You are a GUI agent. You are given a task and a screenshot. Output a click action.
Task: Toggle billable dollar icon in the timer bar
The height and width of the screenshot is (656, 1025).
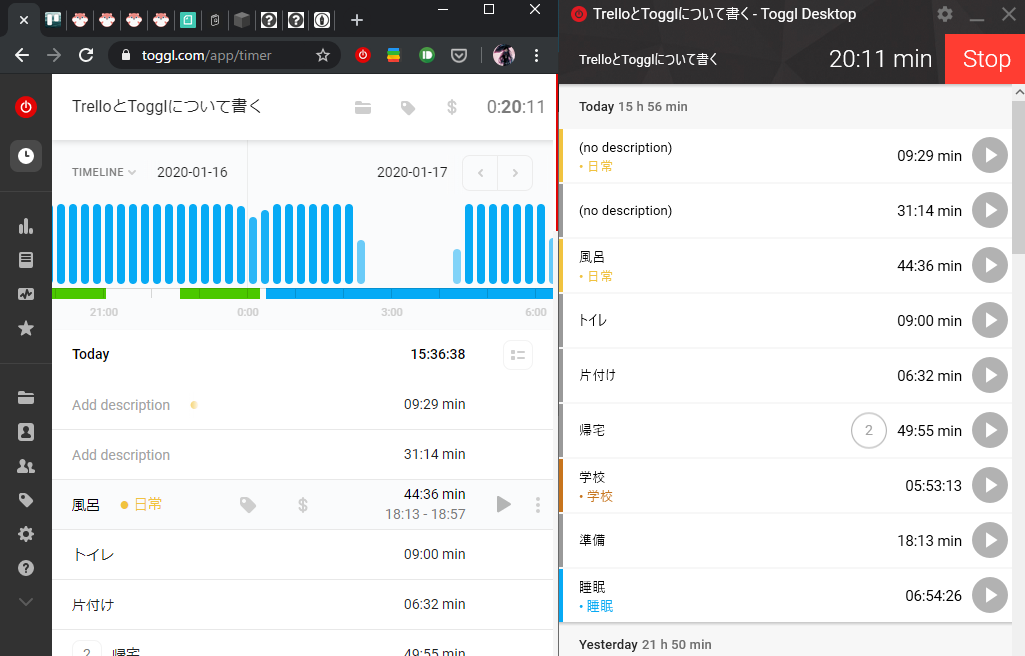point(452,107)
